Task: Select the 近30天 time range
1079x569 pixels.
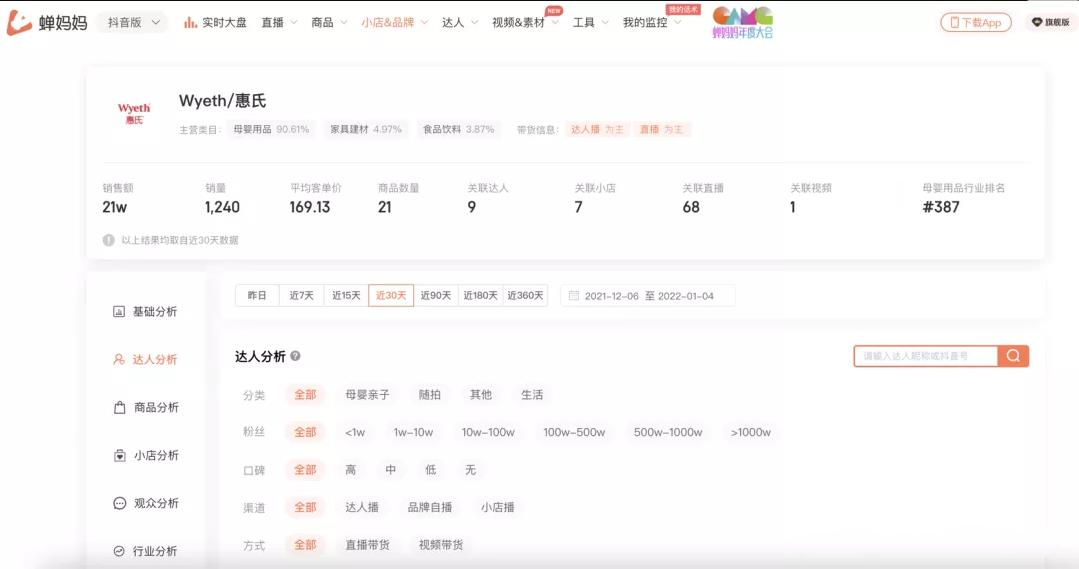Action: [x=391, y=295]
